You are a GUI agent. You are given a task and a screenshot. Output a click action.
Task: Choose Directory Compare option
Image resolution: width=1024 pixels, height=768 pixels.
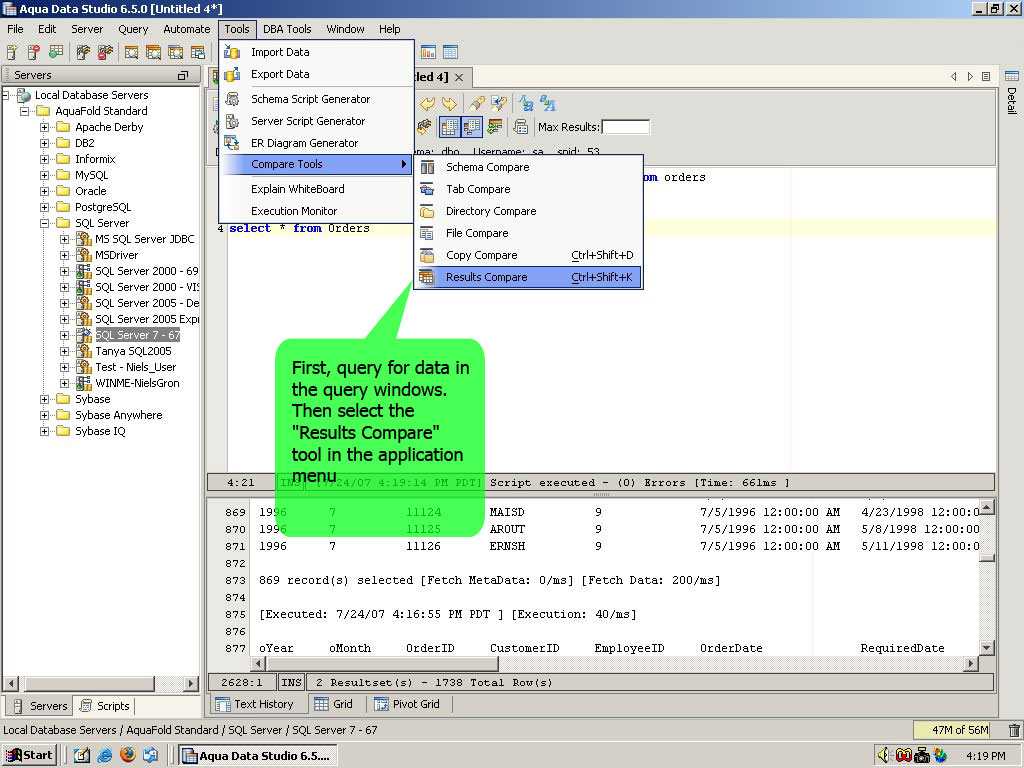tap(528, 211)
